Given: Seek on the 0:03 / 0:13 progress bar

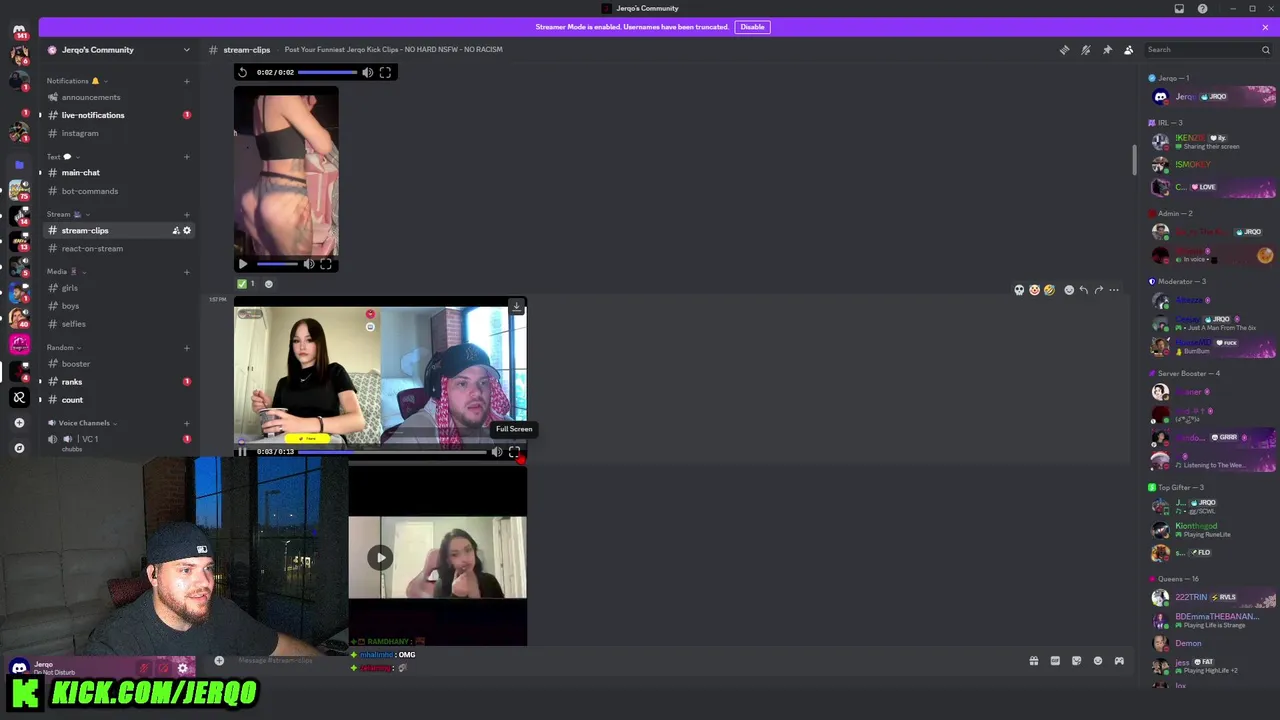Looking at the screenshot, I should [x=392, y=452].
